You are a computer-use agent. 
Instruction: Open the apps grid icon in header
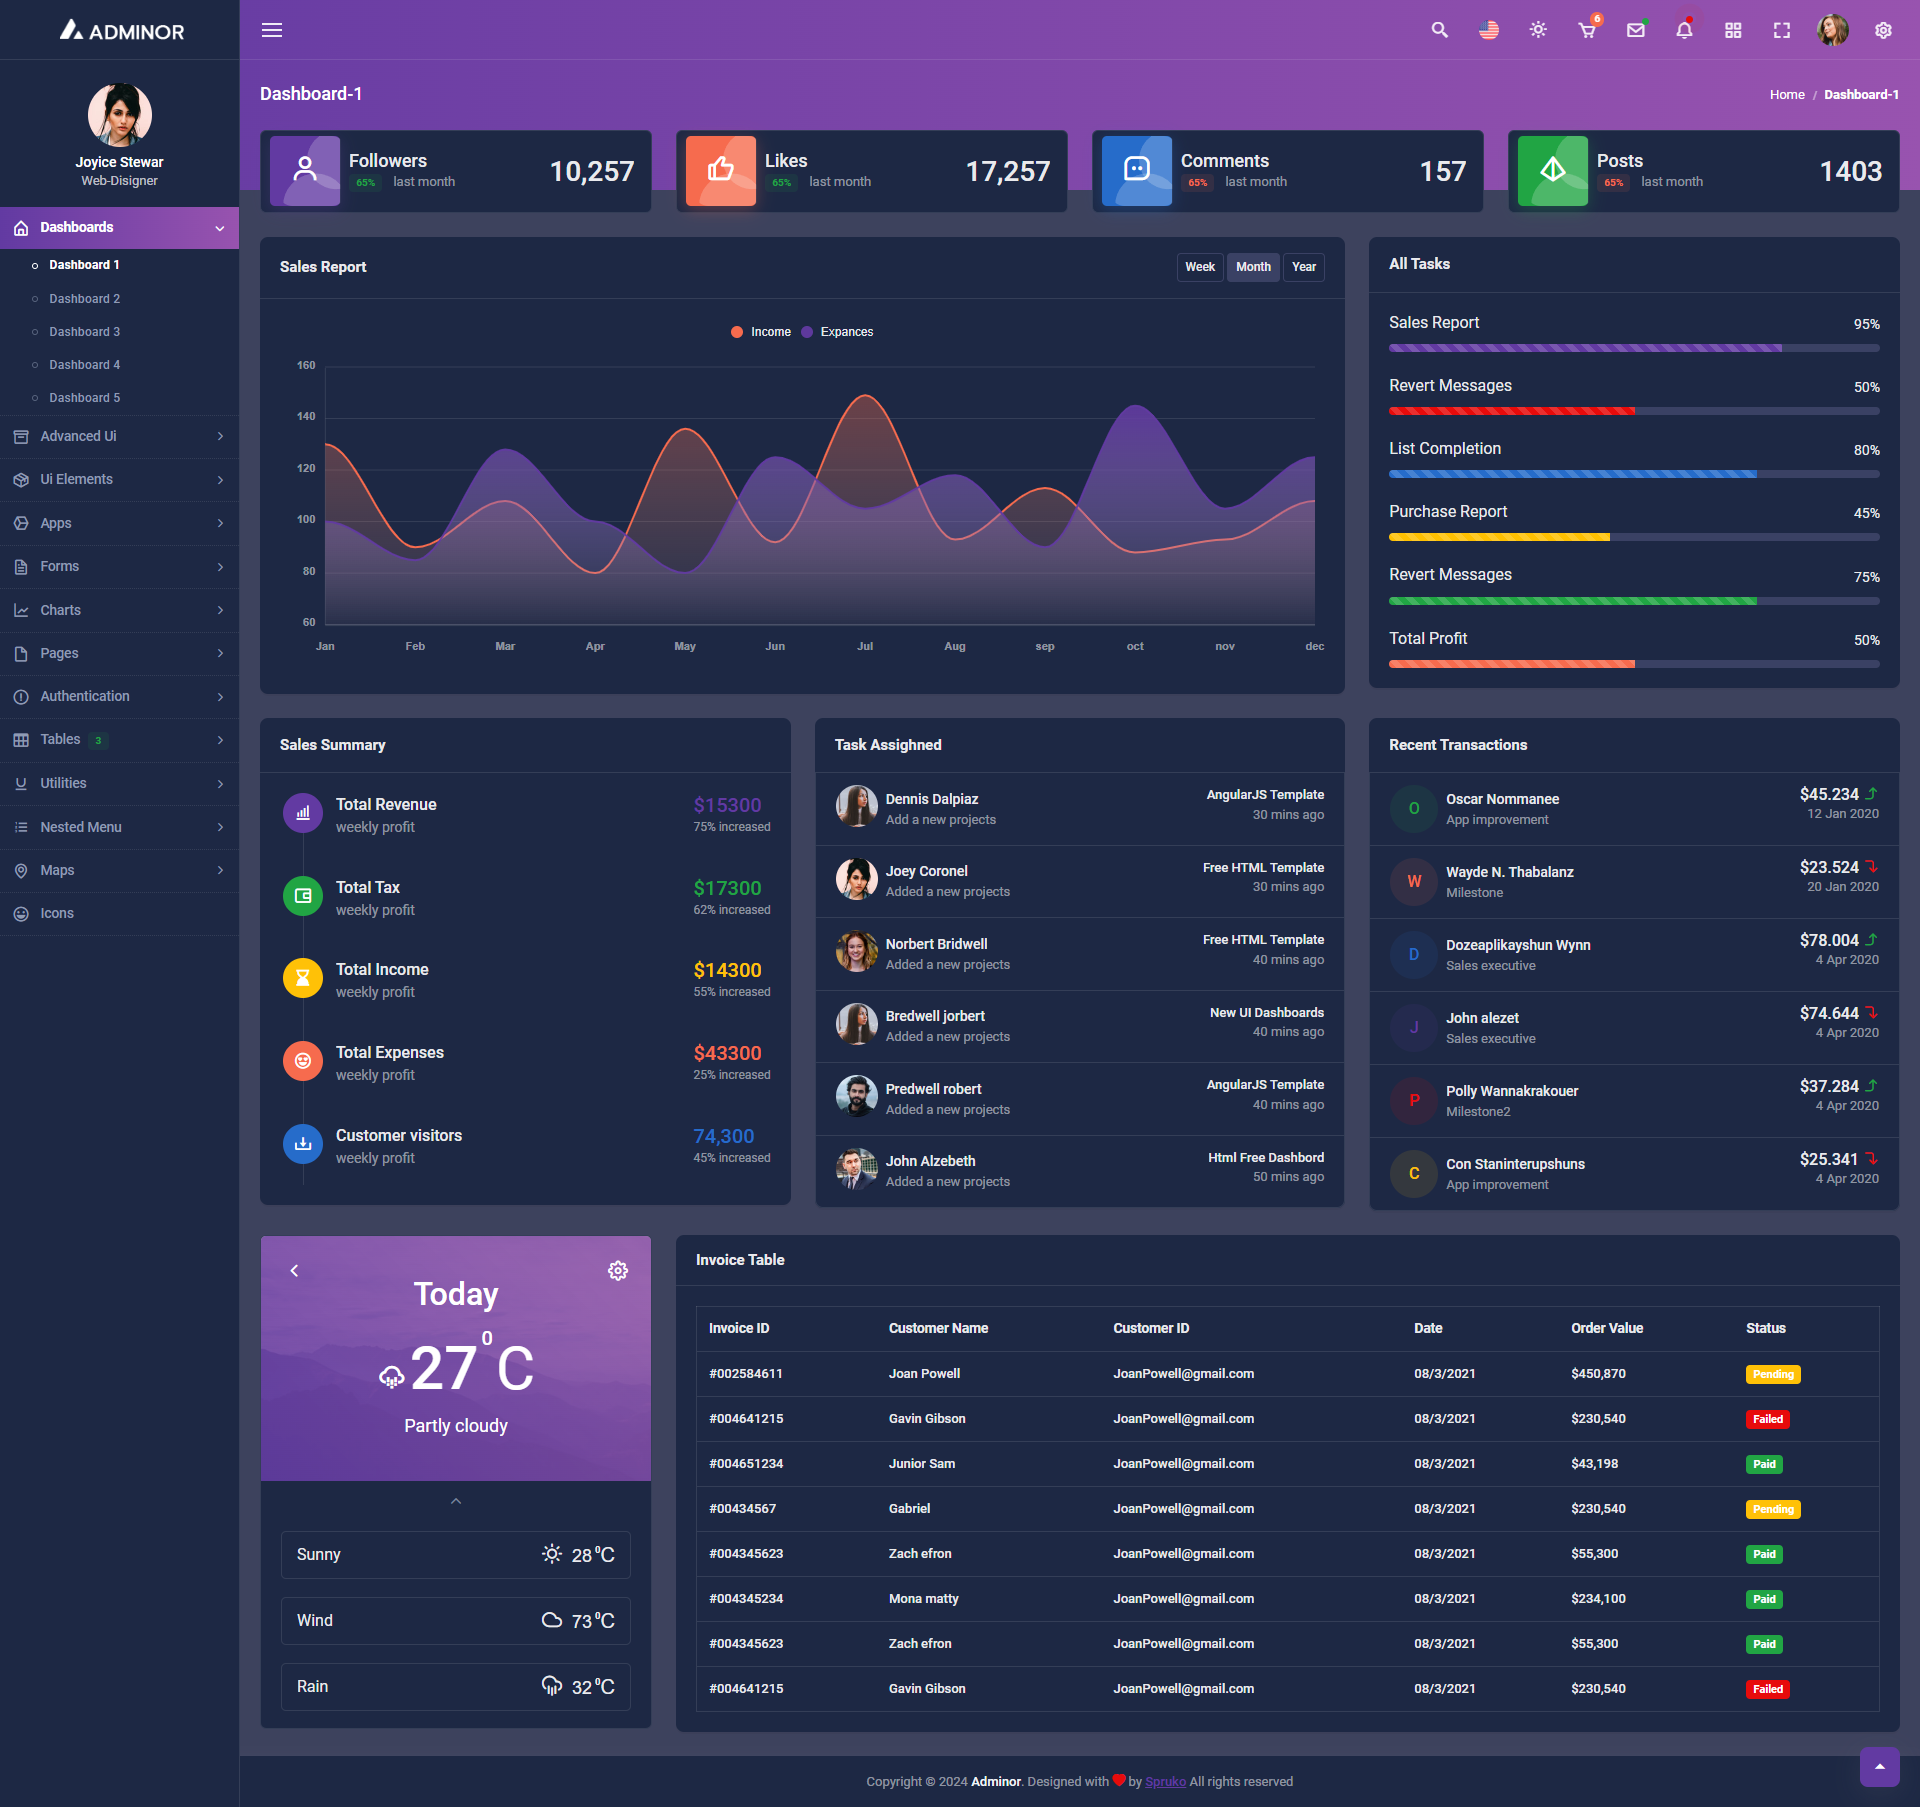tap(1733, 30)
